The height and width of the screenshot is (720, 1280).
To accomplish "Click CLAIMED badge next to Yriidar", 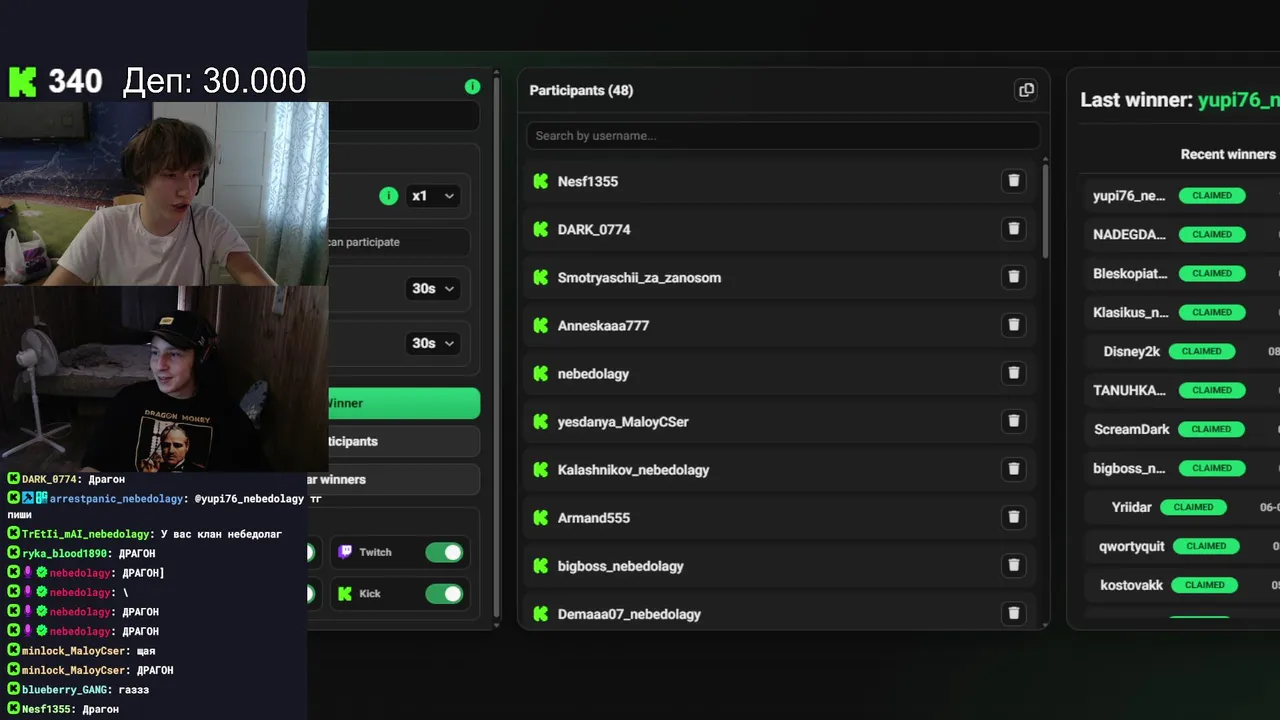I will [1193, 507].
